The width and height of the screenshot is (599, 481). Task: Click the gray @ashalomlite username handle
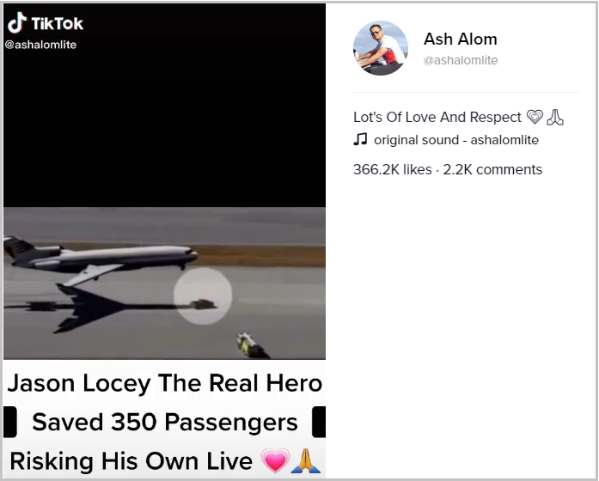click(x=460, y=60)
